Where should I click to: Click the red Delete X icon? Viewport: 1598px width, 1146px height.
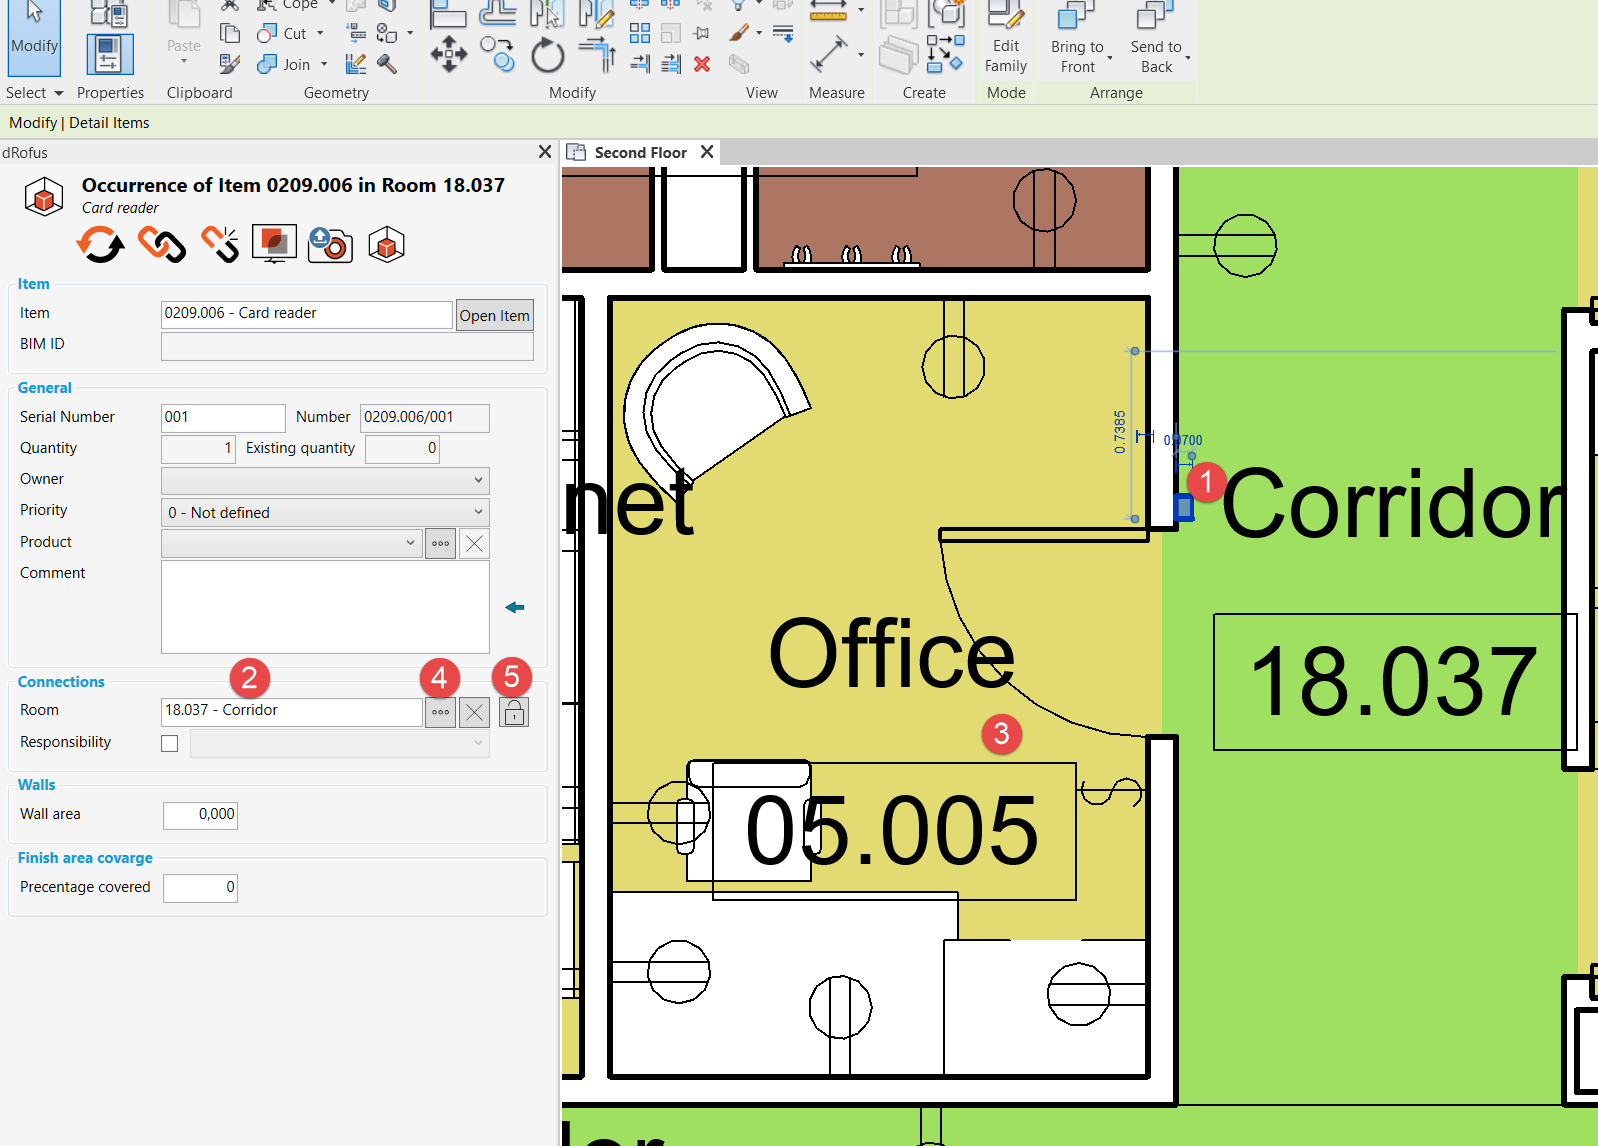702,64
